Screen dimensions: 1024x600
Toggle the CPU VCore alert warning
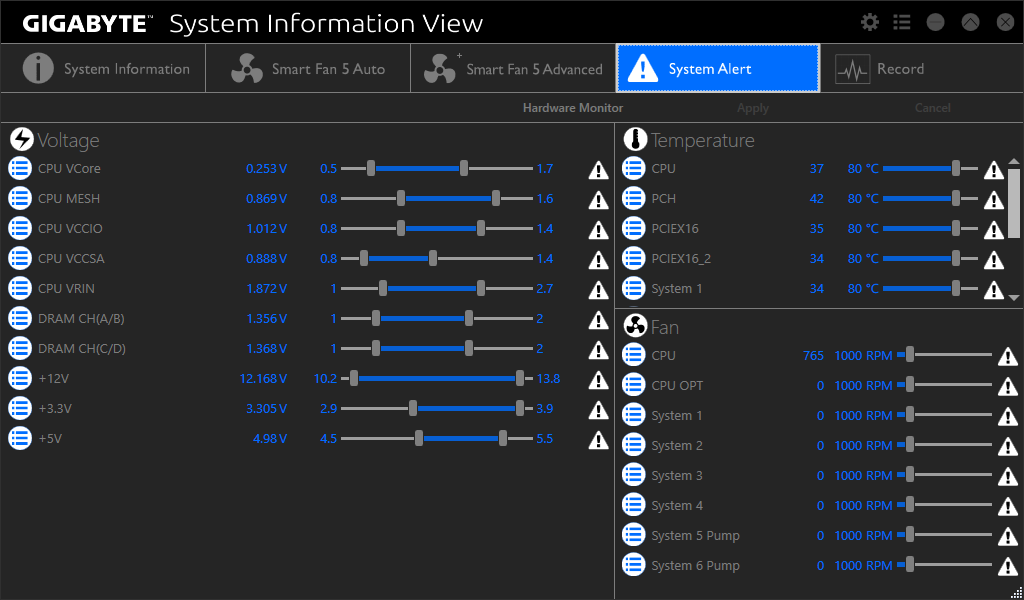598,170
